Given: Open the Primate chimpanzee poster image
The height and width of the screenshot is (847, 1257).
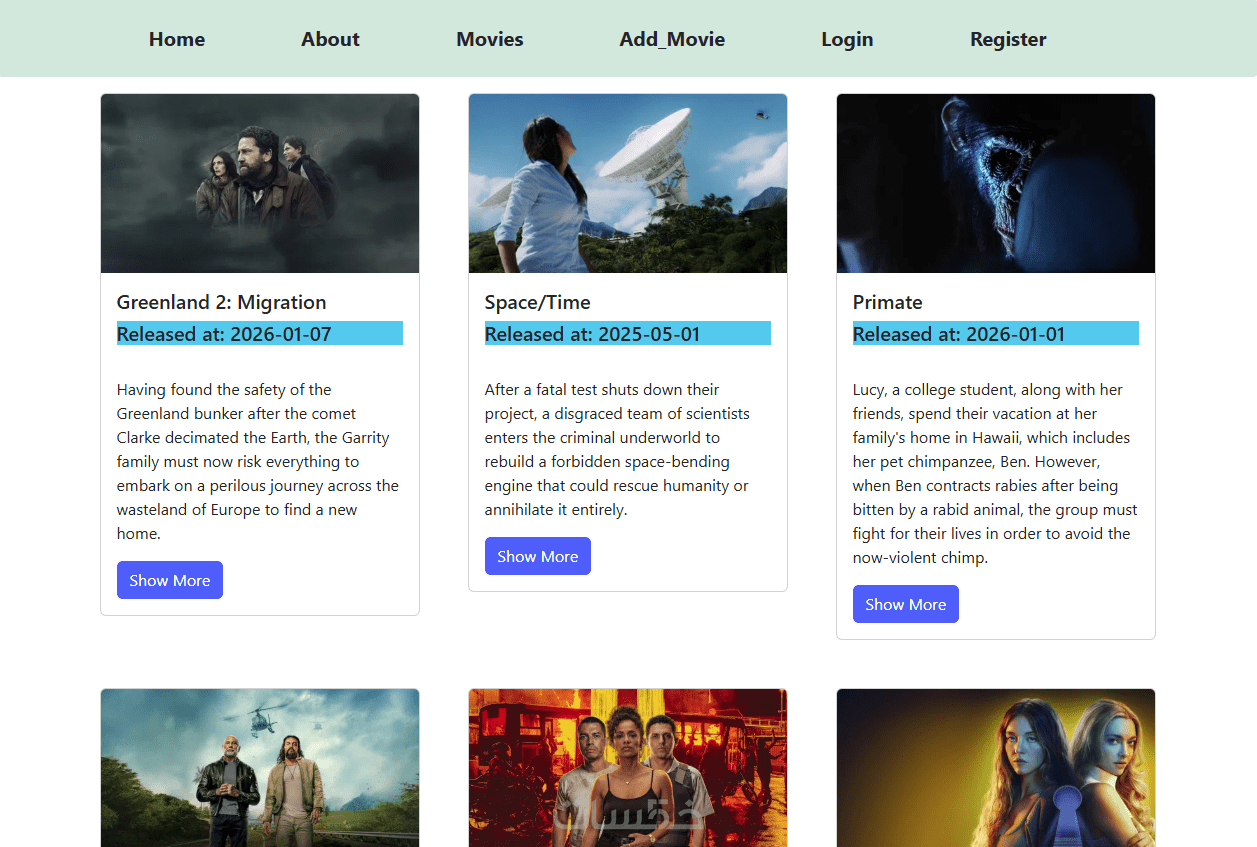Looking at the screenshot, I should 996,183.
